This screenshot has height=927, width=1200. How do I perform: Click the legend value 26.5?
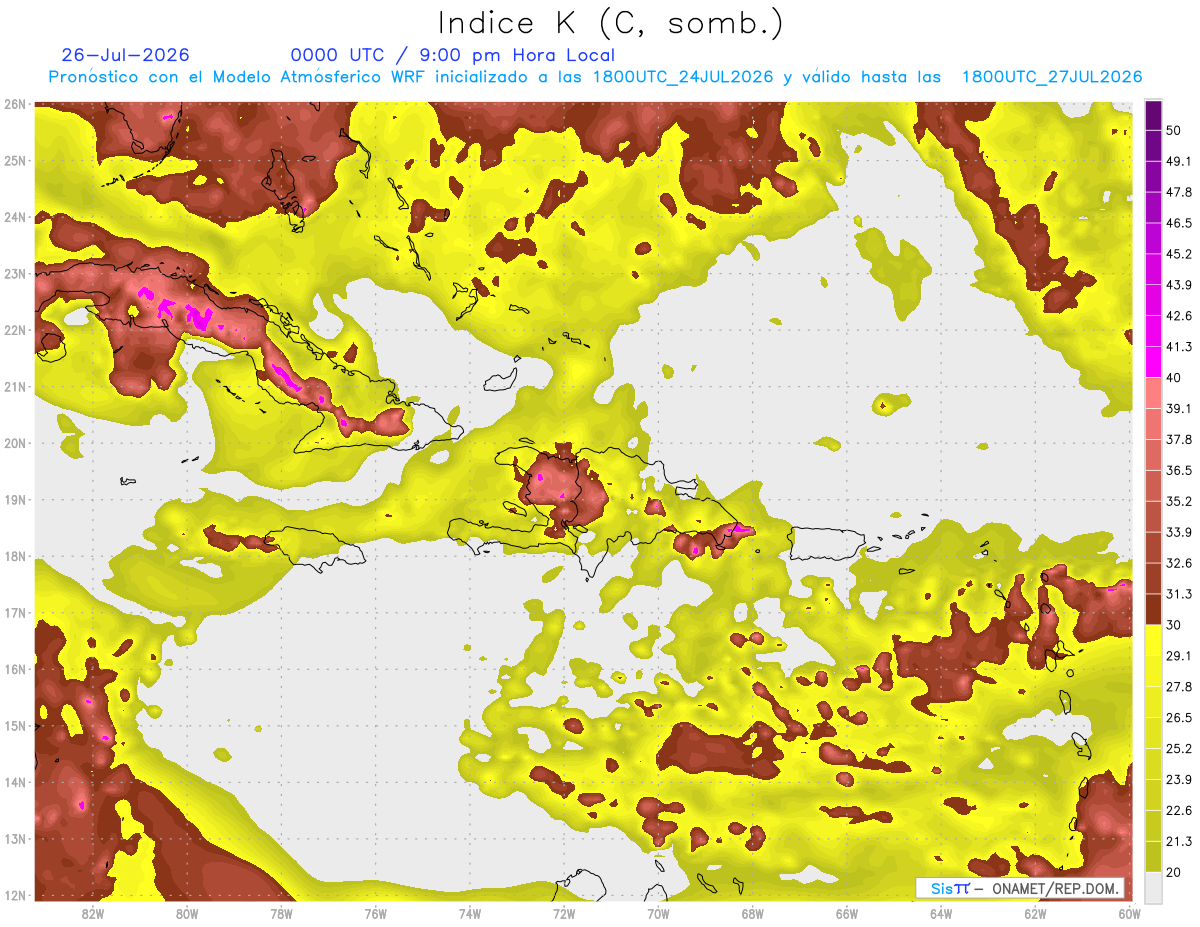1179,717
